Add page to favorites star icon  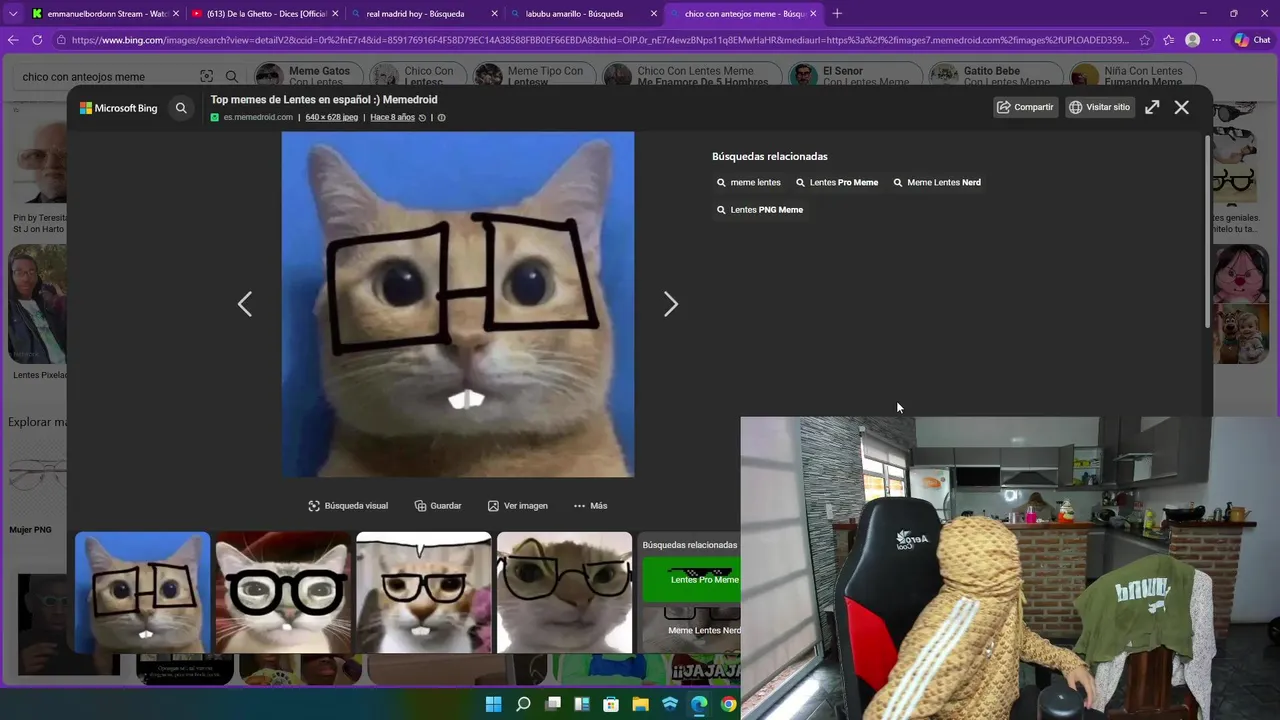[1146, 40]
